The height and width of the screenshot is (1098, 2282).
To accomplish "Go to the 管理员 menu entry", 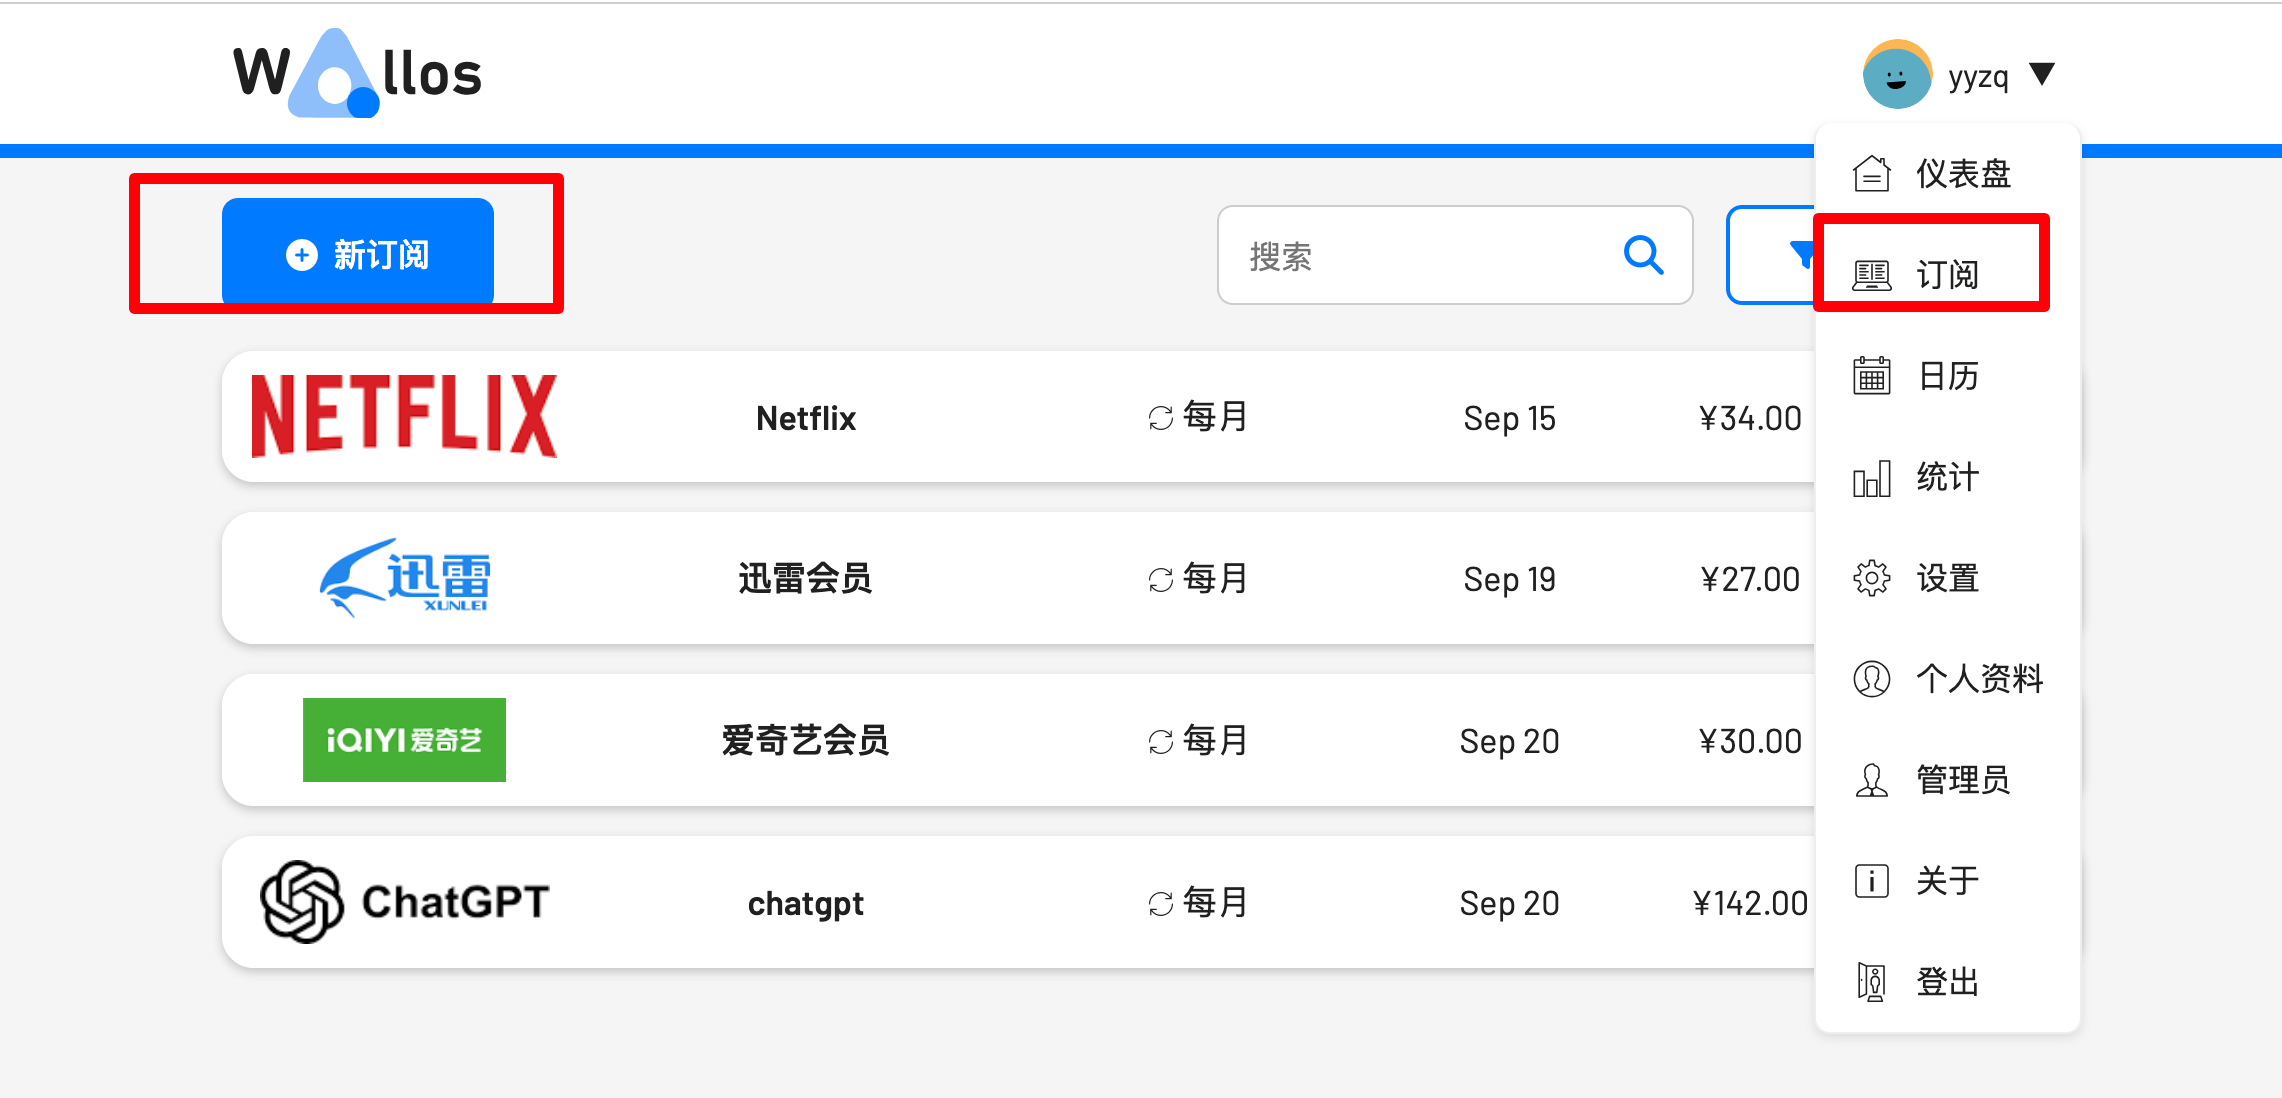I will pyautogui.click(x=1962, y=780).
